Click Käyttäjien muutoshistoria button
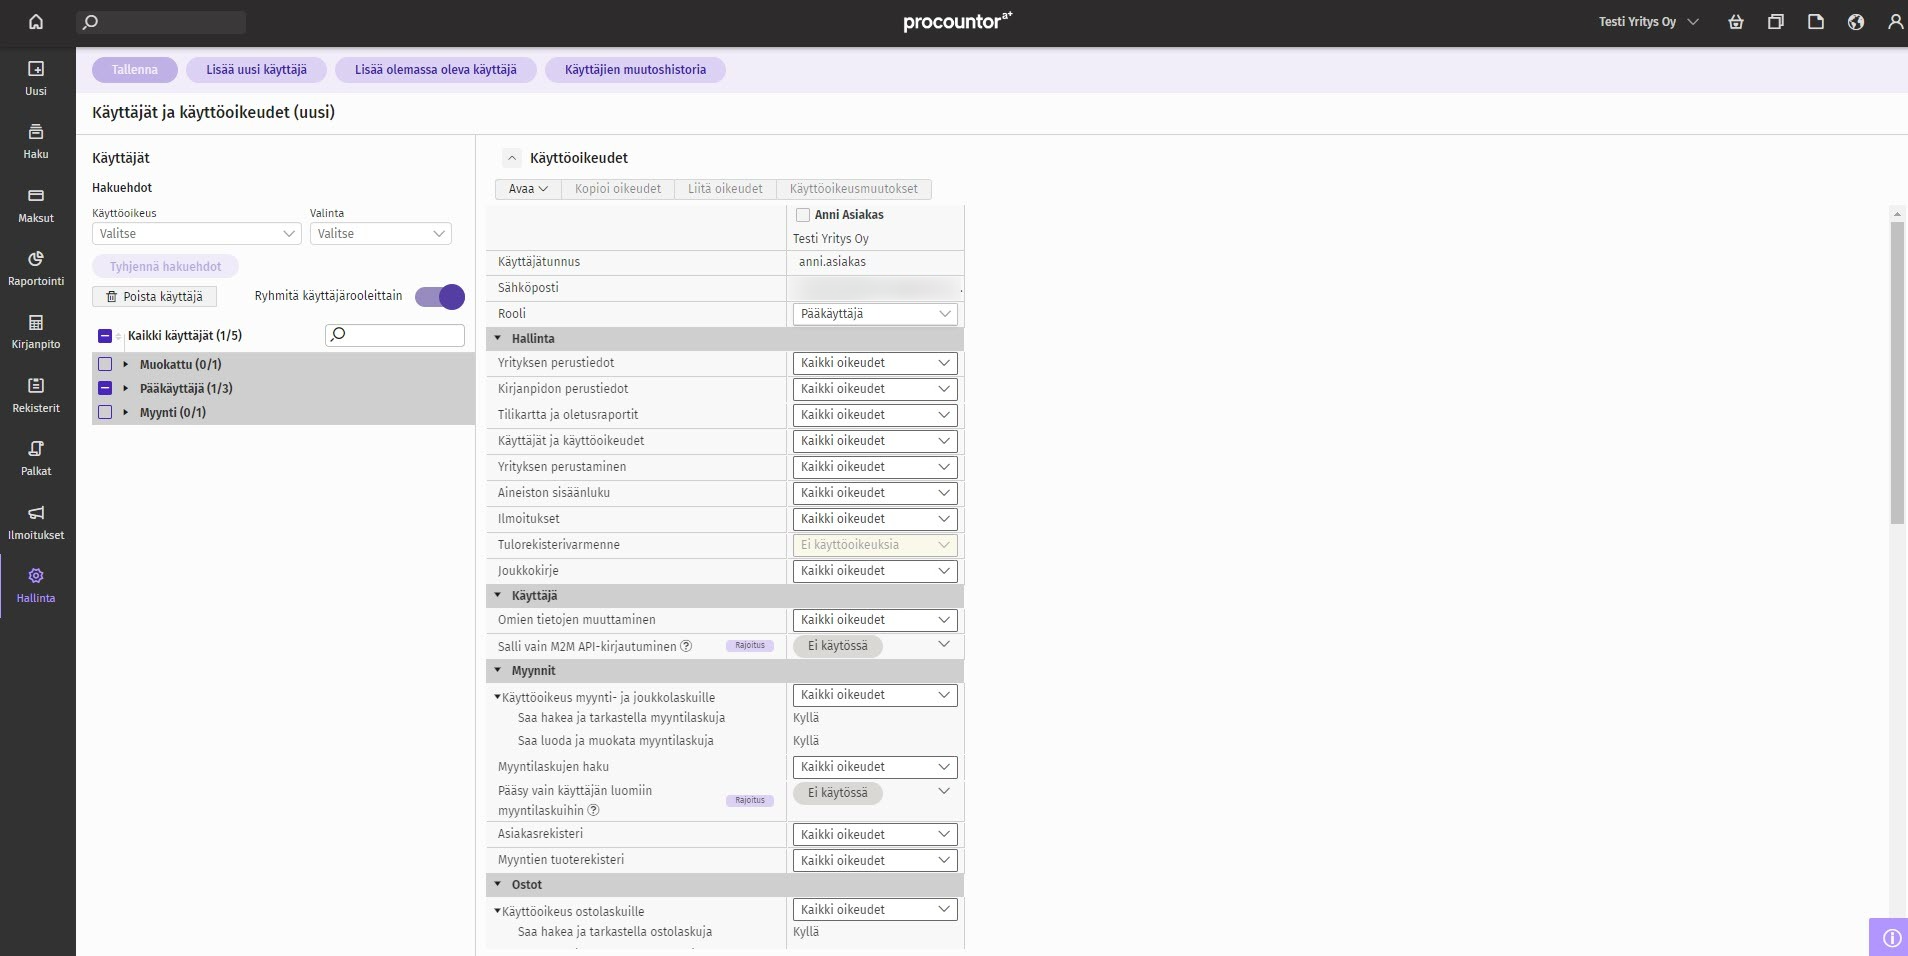1908x956 pixels. [635, 70]
